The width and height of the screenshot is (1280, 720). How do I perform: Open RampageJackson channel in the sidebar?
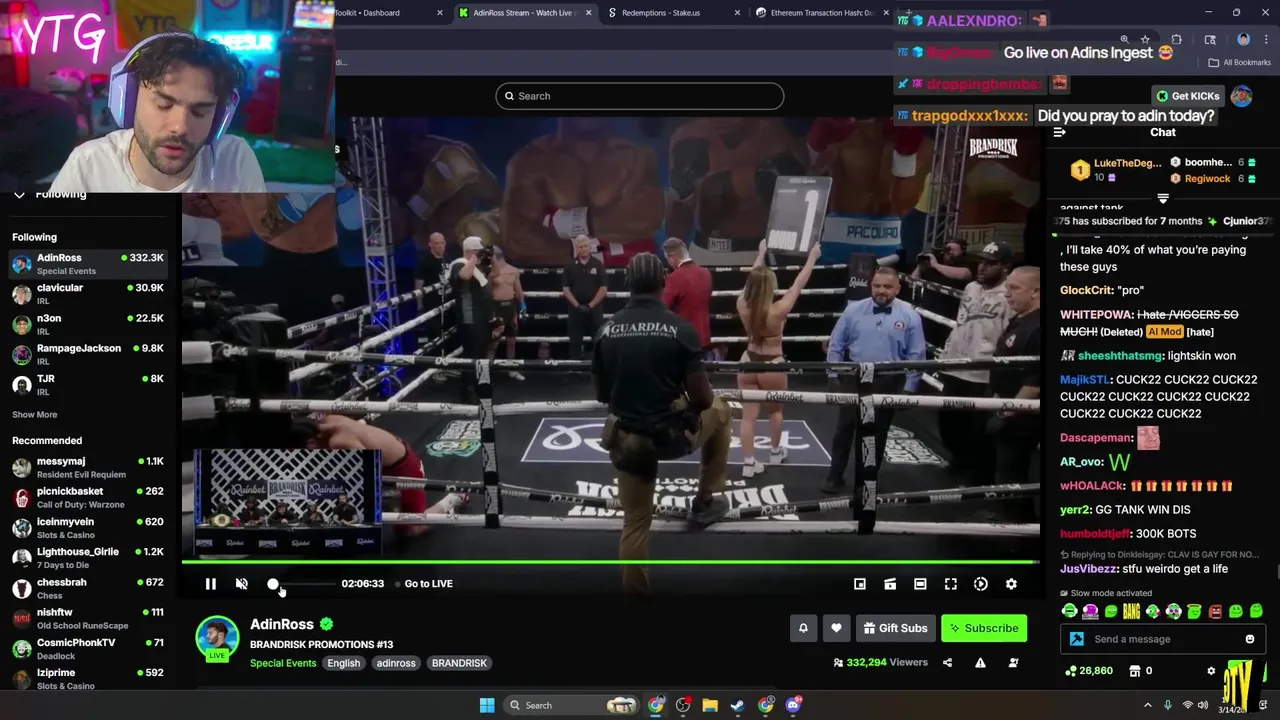click(88, 354)
